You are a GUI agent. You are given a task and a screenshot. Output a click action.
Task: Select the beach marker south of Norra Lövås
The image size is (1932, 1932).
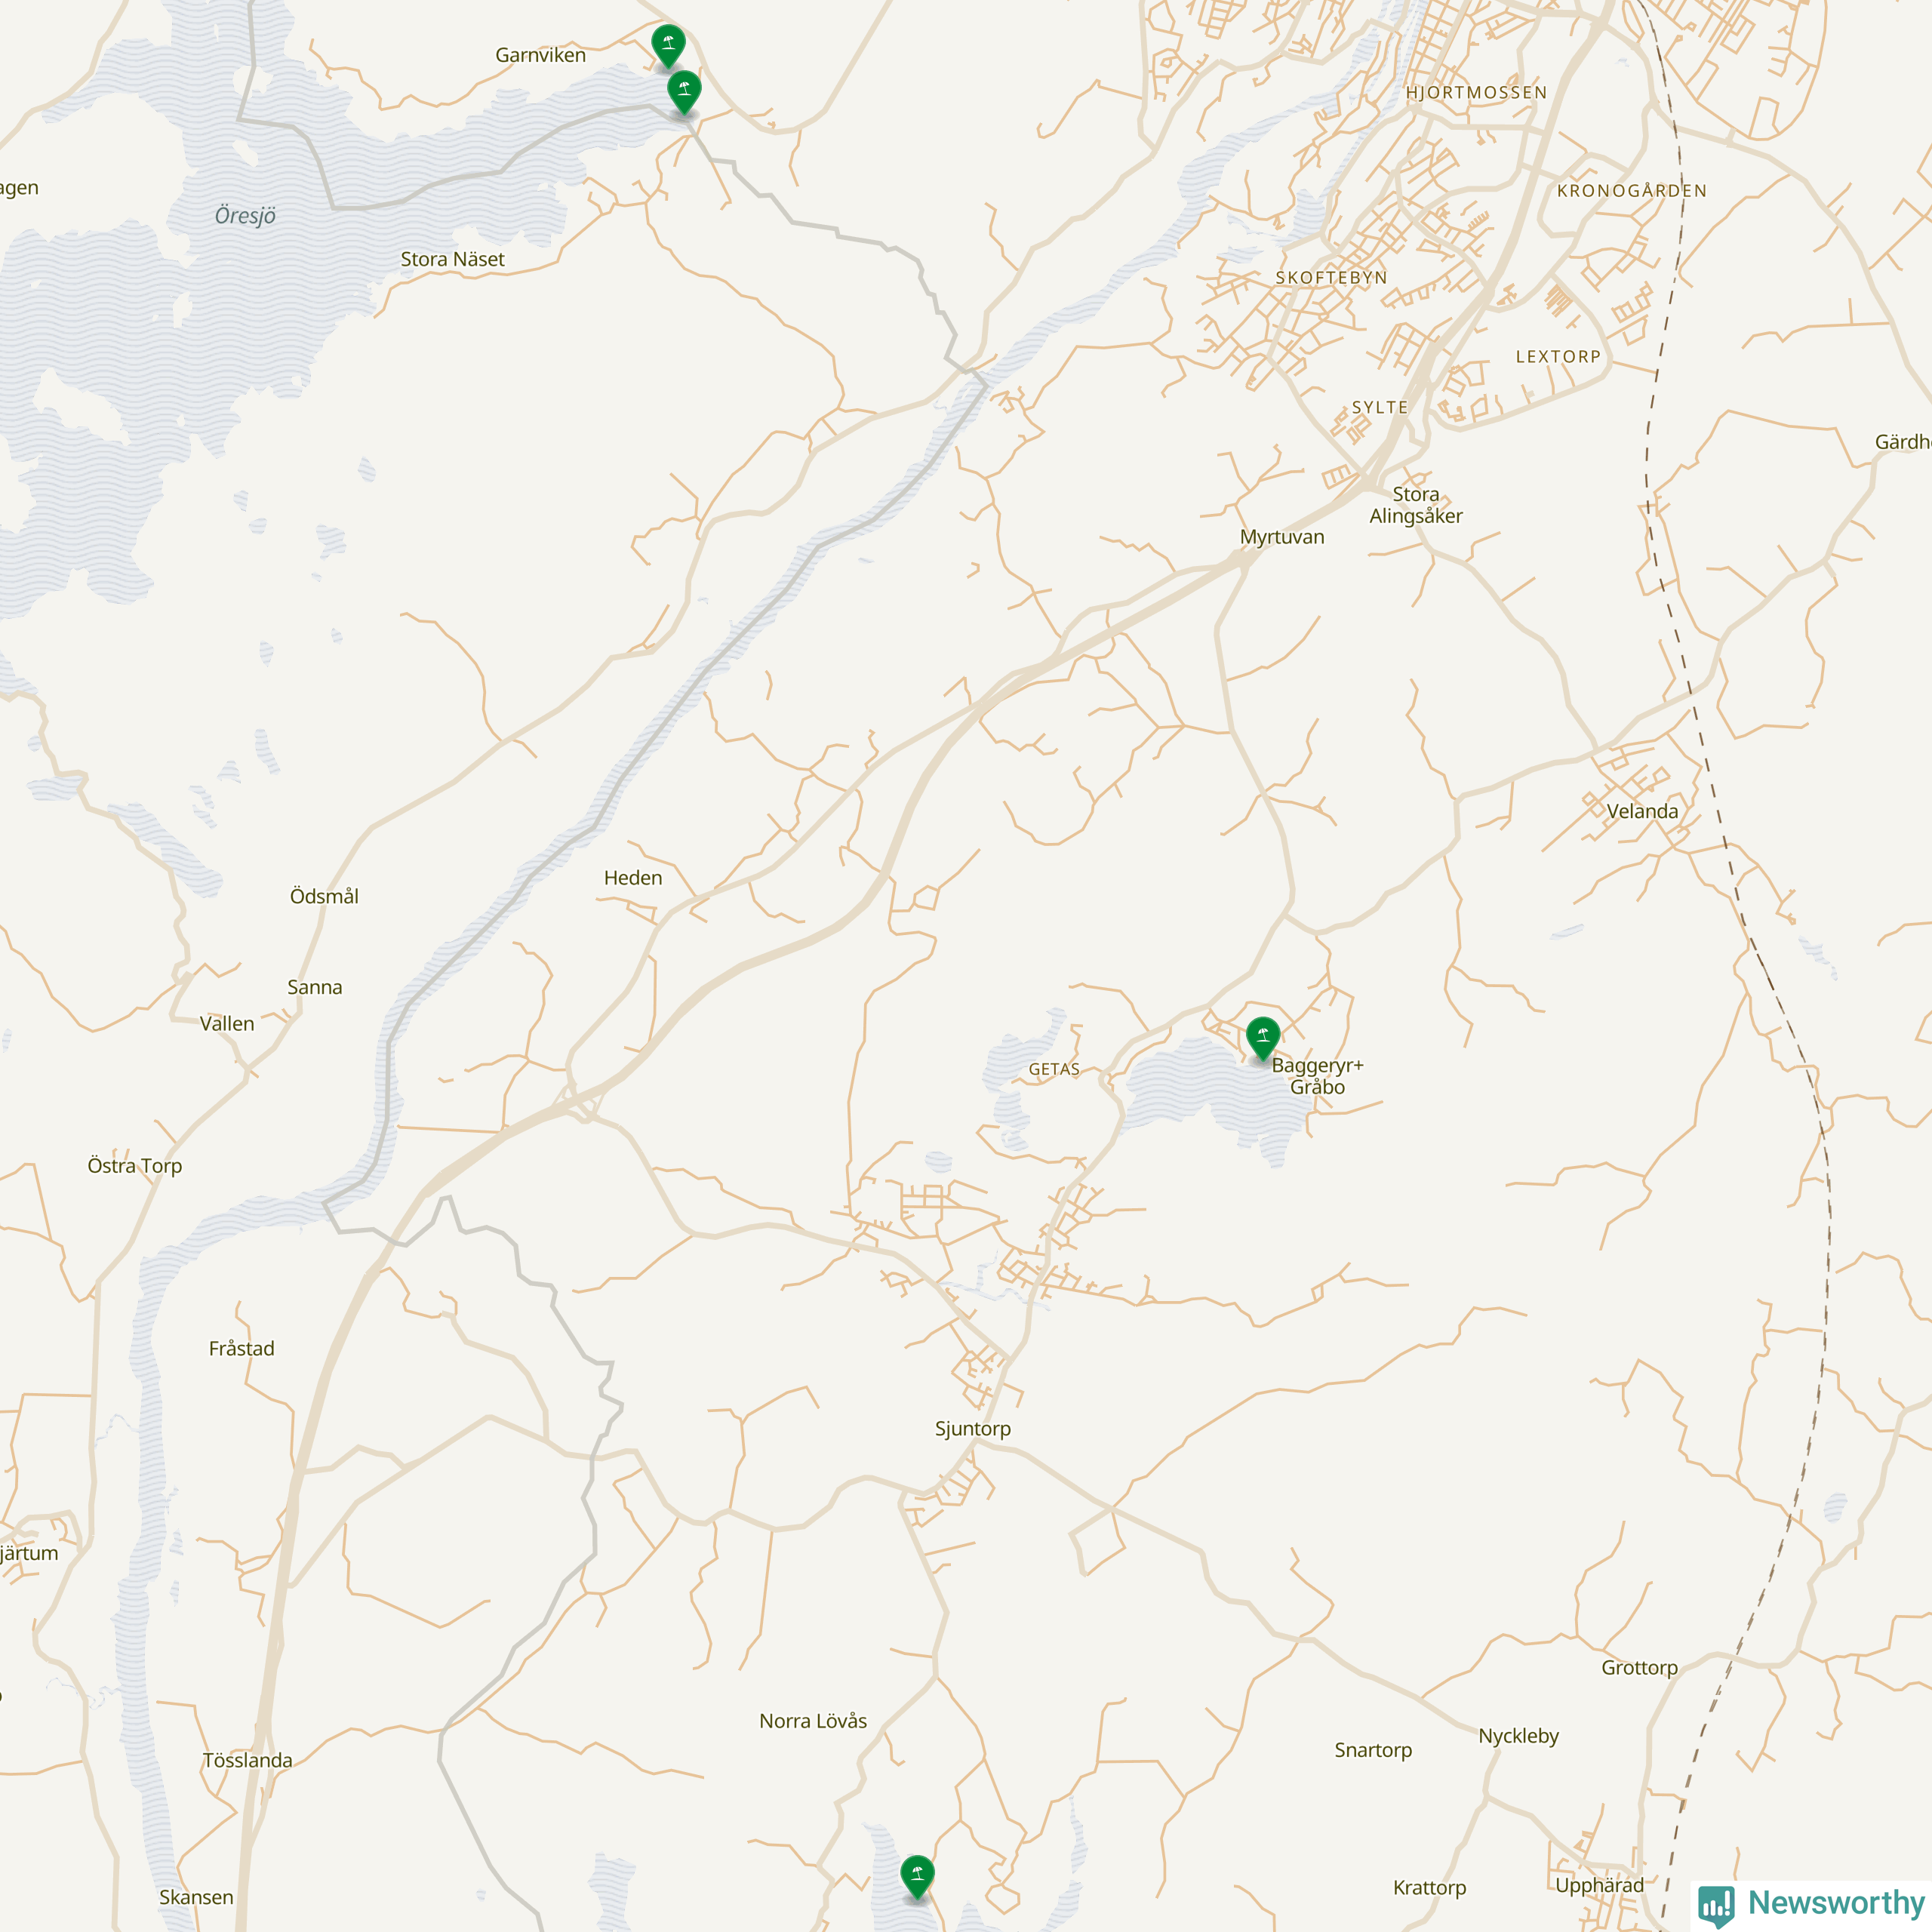tap(917, 1877)
